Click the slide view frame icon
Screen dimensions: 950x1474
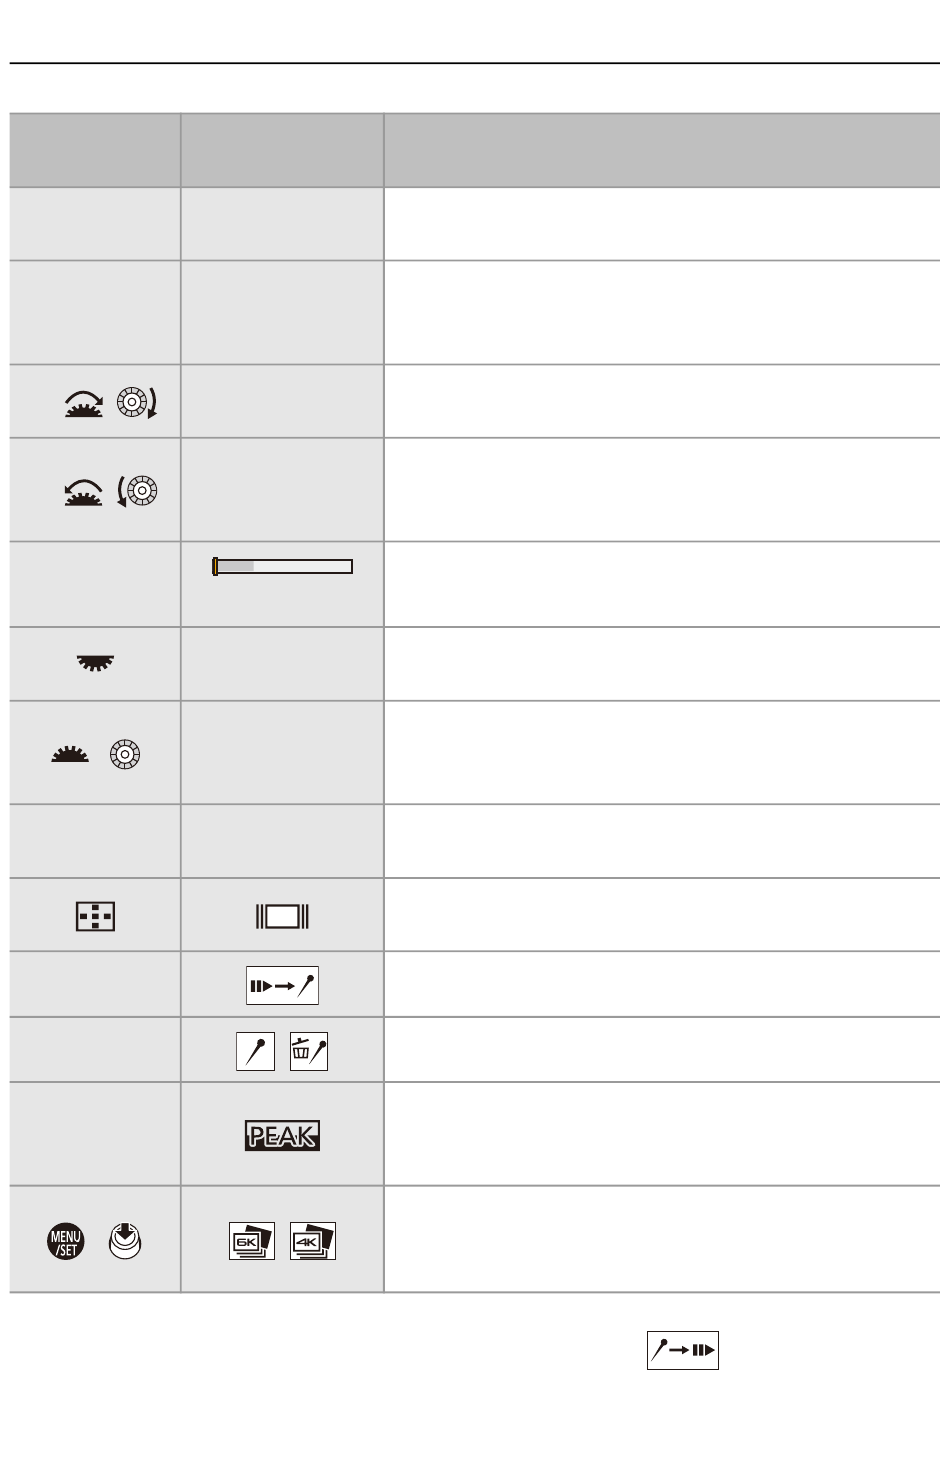[282, 916]
